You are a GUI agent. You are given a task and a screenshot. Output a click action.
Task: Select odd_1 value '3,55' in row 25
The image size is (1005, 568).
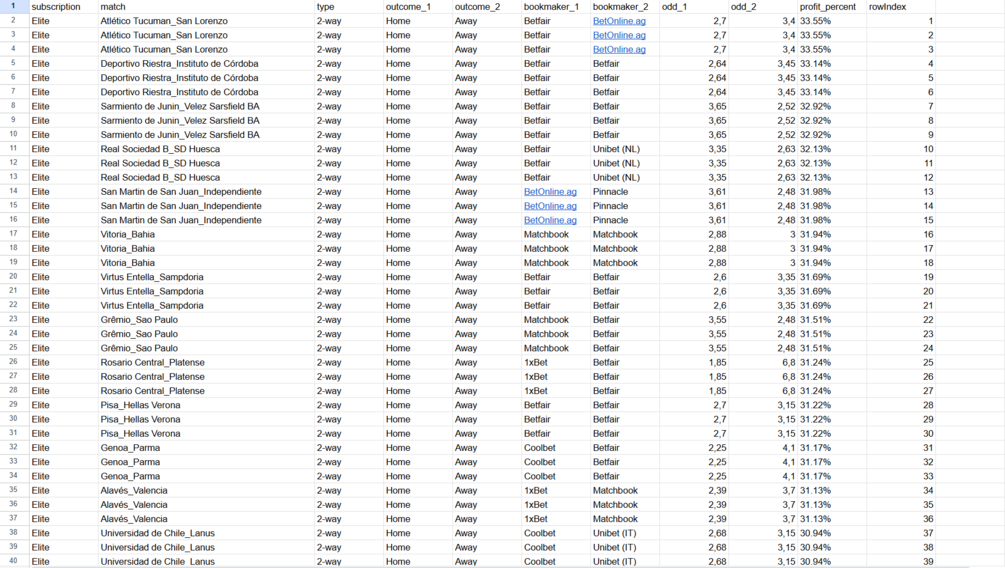694,348
